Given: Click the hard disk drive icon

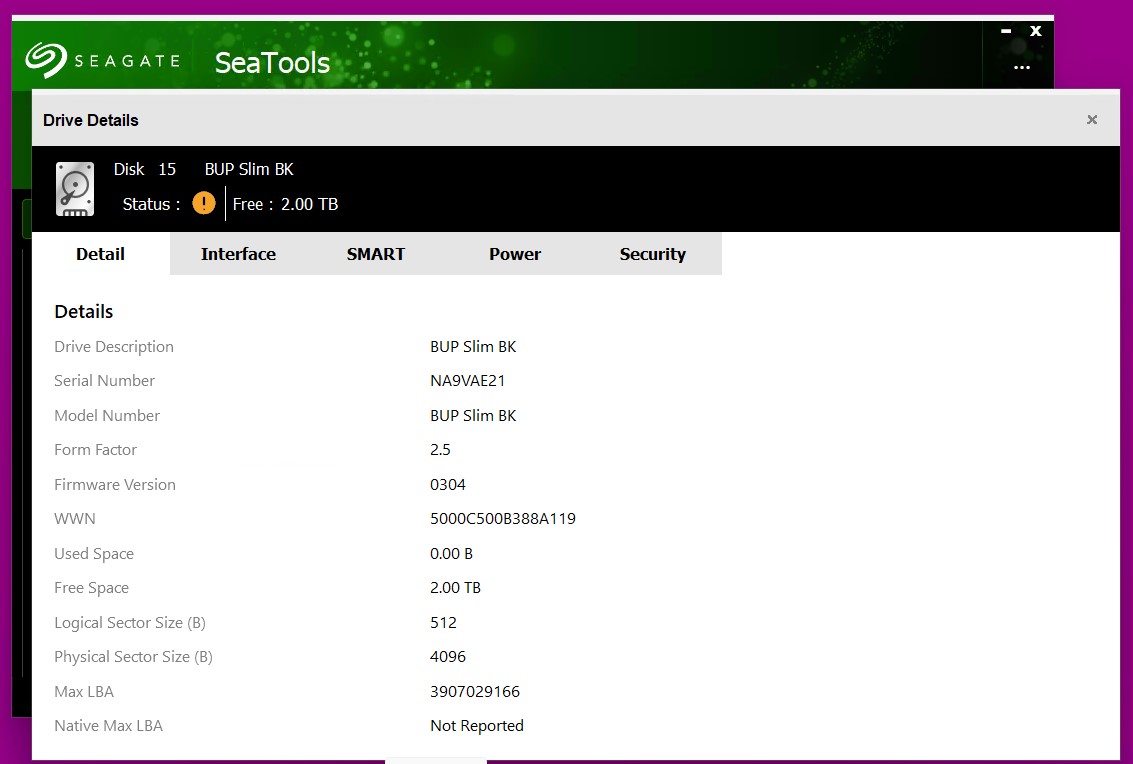Looking at the screenshot, I should click(x=75, y=188).
